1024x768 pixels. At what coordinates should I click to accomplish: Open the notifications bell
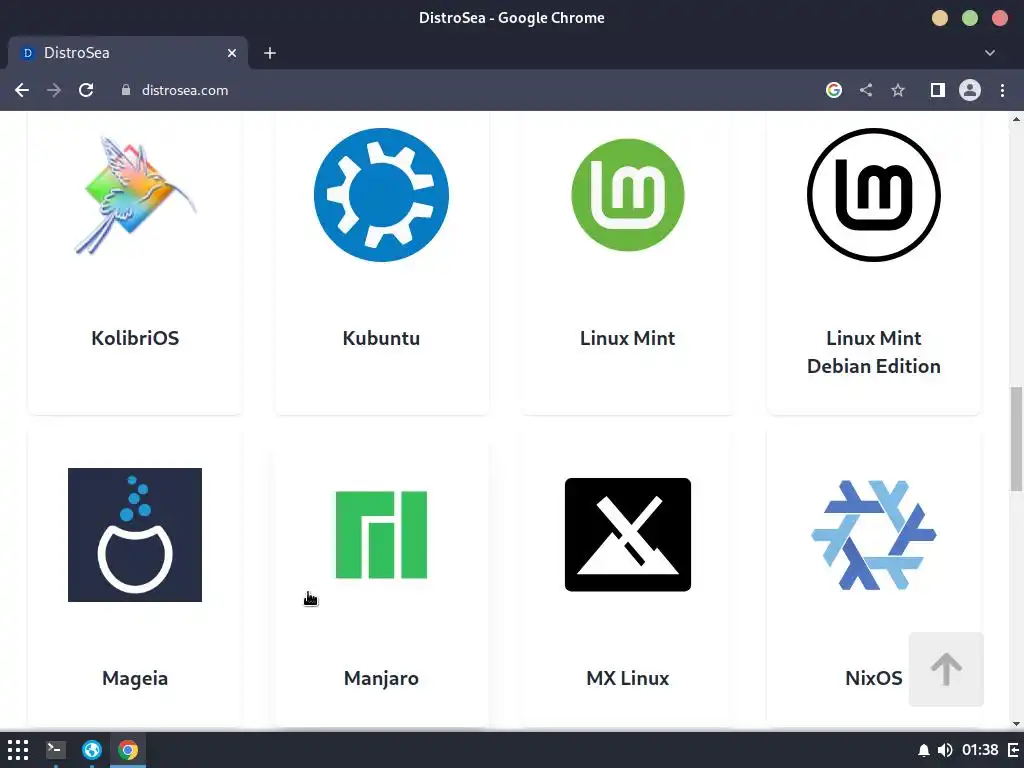[923, 750]
